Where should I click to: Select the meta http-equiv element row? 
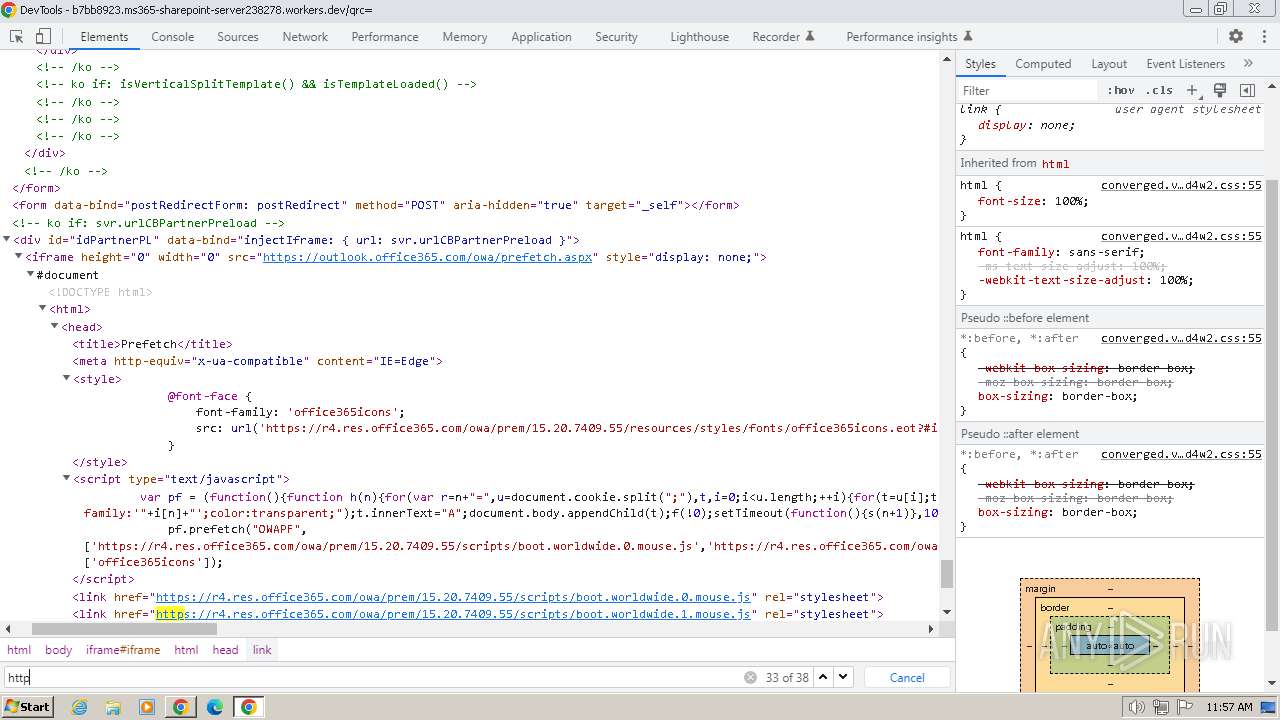tap(257, 361)
